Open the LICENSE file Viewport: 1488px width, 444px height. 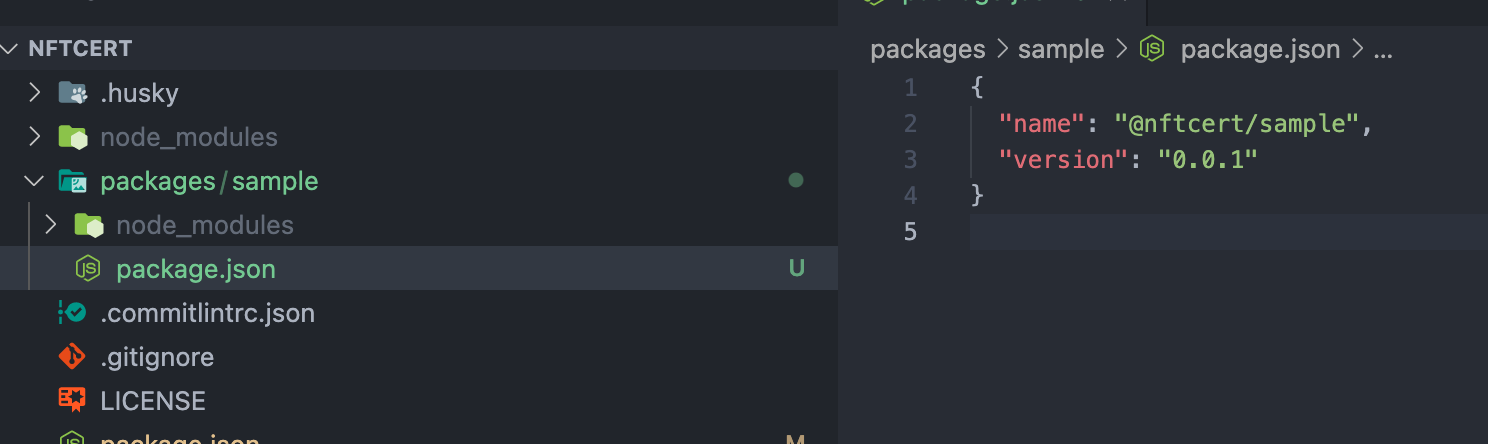[153, 401]
